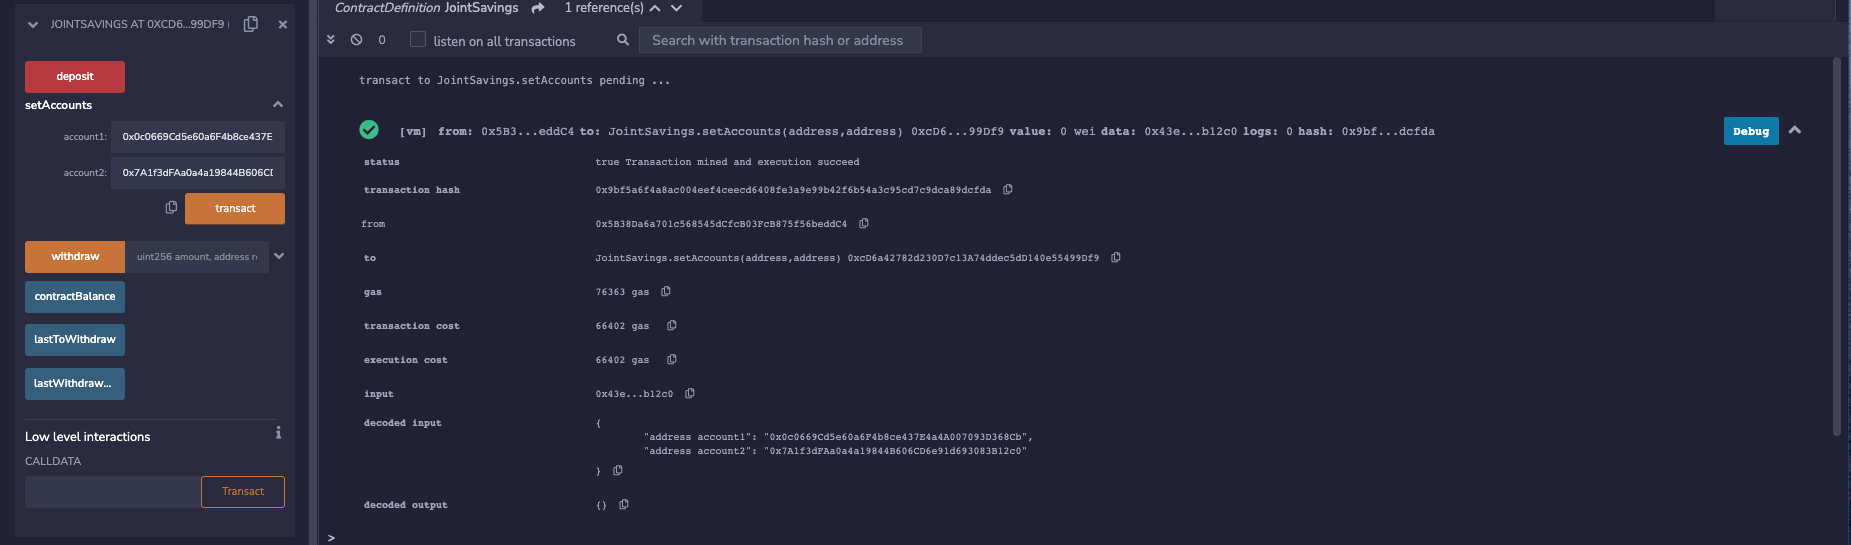
Task: Call the lastToWithdraw getter
Action: (x=75, y=340)
